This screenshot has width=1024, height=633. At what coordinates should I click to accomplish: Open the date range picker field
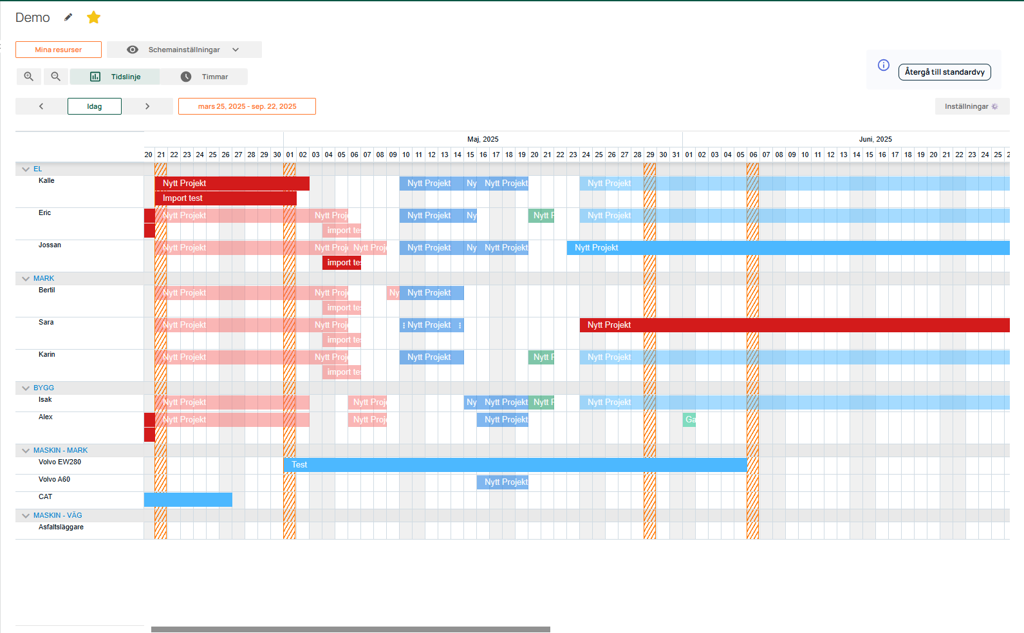(247, 106)
